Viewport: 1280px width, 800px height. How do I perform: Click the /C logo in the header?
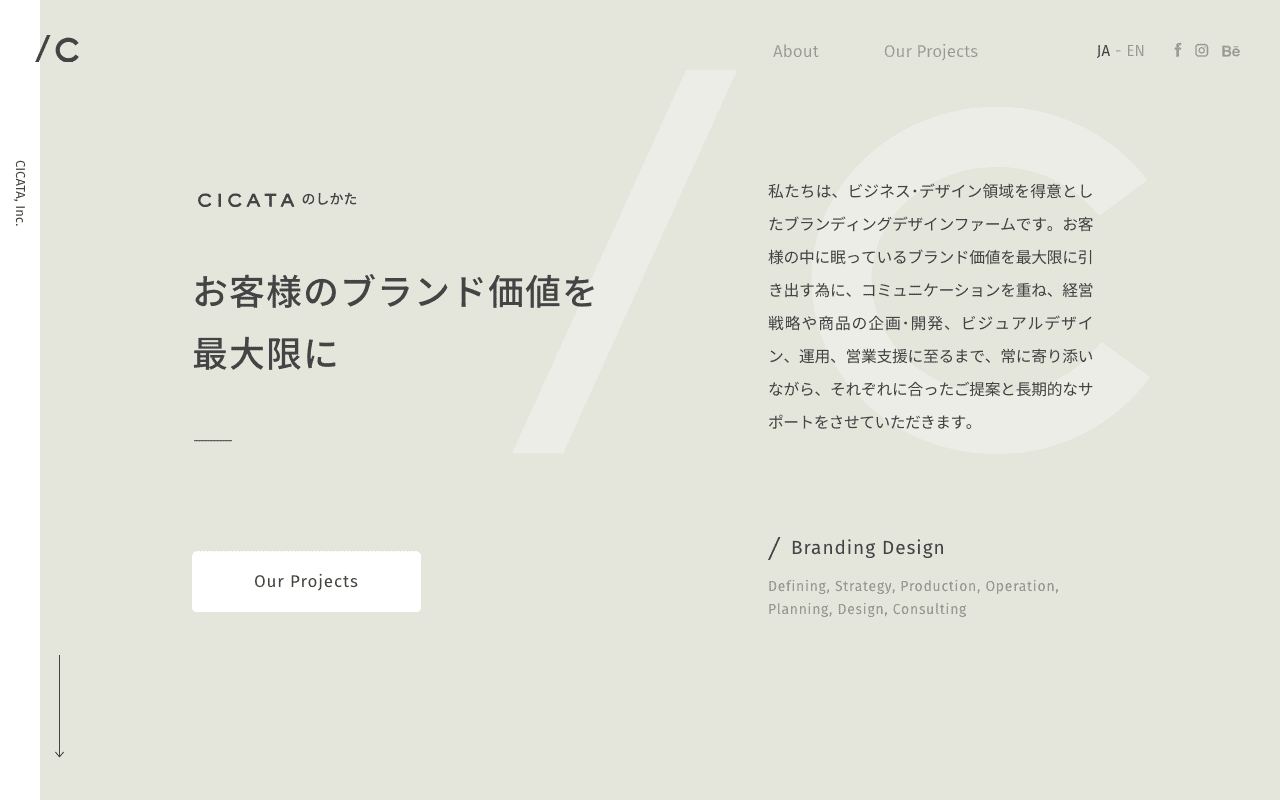pyautogui.click(x=58, y=50)
